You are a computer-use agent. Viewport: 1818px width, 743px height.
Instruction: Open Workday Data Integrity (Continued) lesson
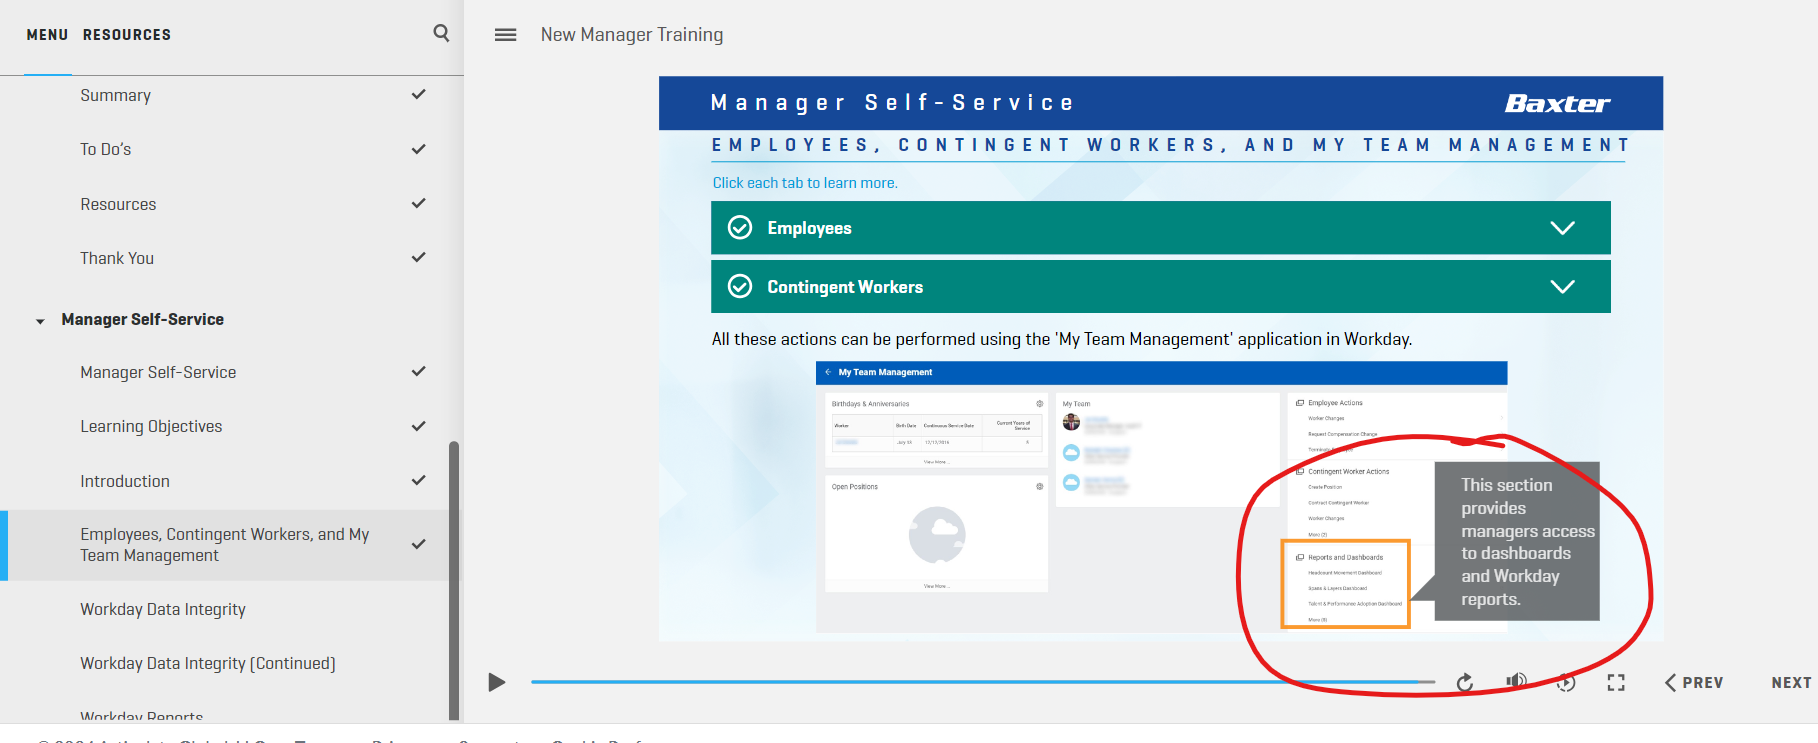tap(208, 663)
